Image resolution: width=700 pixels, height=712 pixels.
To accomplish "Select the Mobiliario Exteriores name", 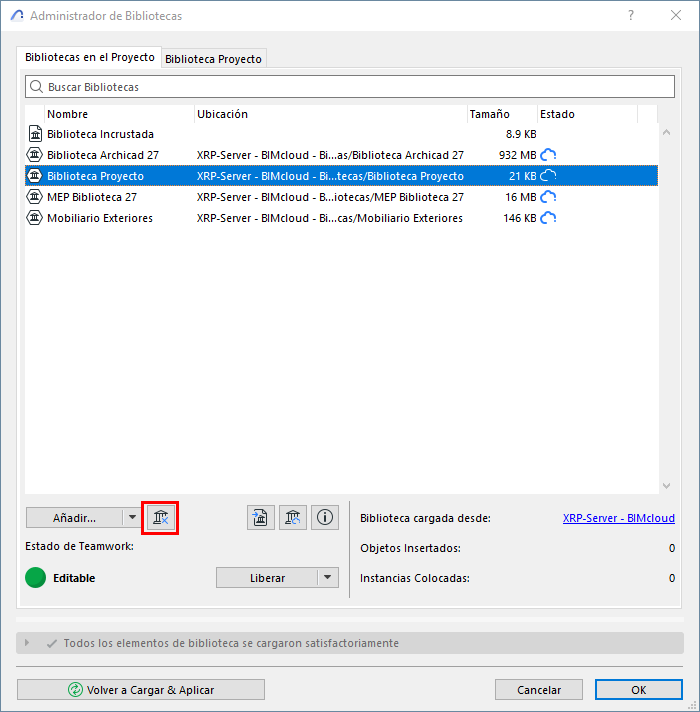I will pyautogui.click(x=100, y=218).
